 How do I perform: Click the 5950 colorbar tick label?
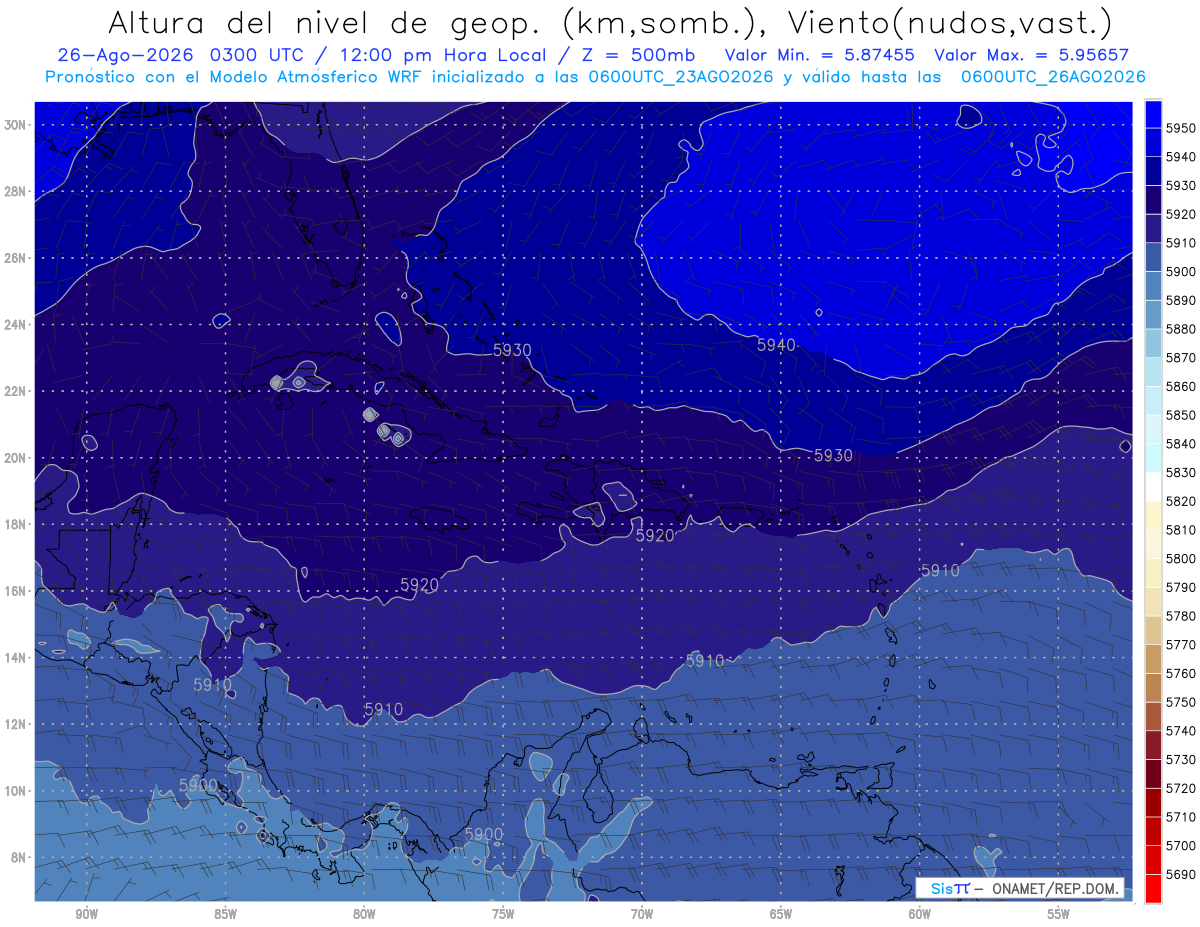tap(1181, 128)
